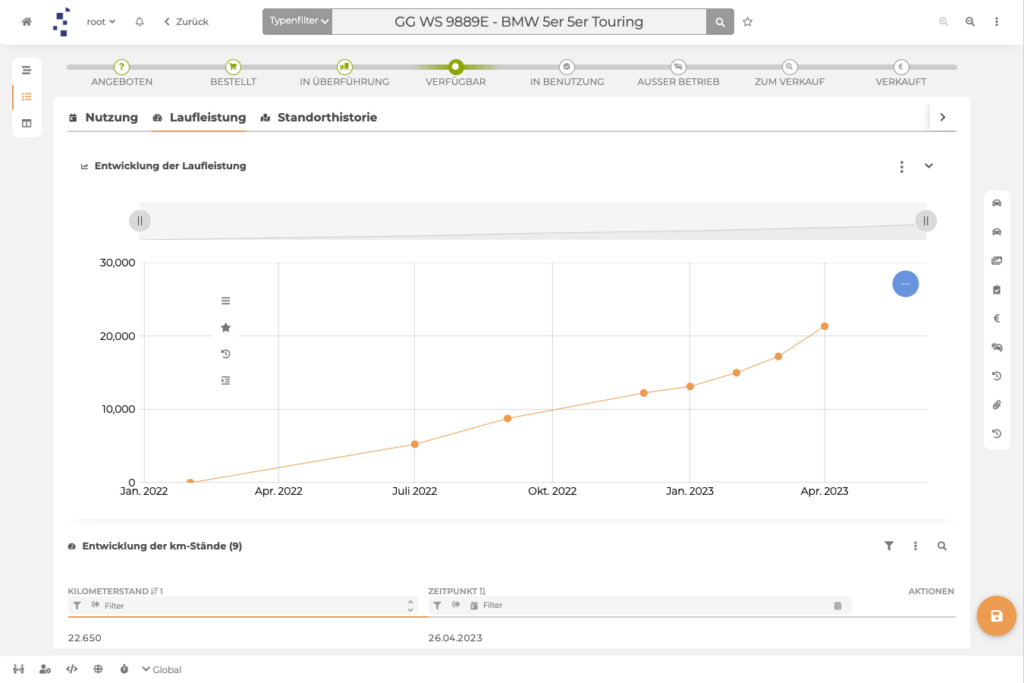Click the top car icon in right sidebar
Viewport: 1024px width, 683px height.
[997, 203]
